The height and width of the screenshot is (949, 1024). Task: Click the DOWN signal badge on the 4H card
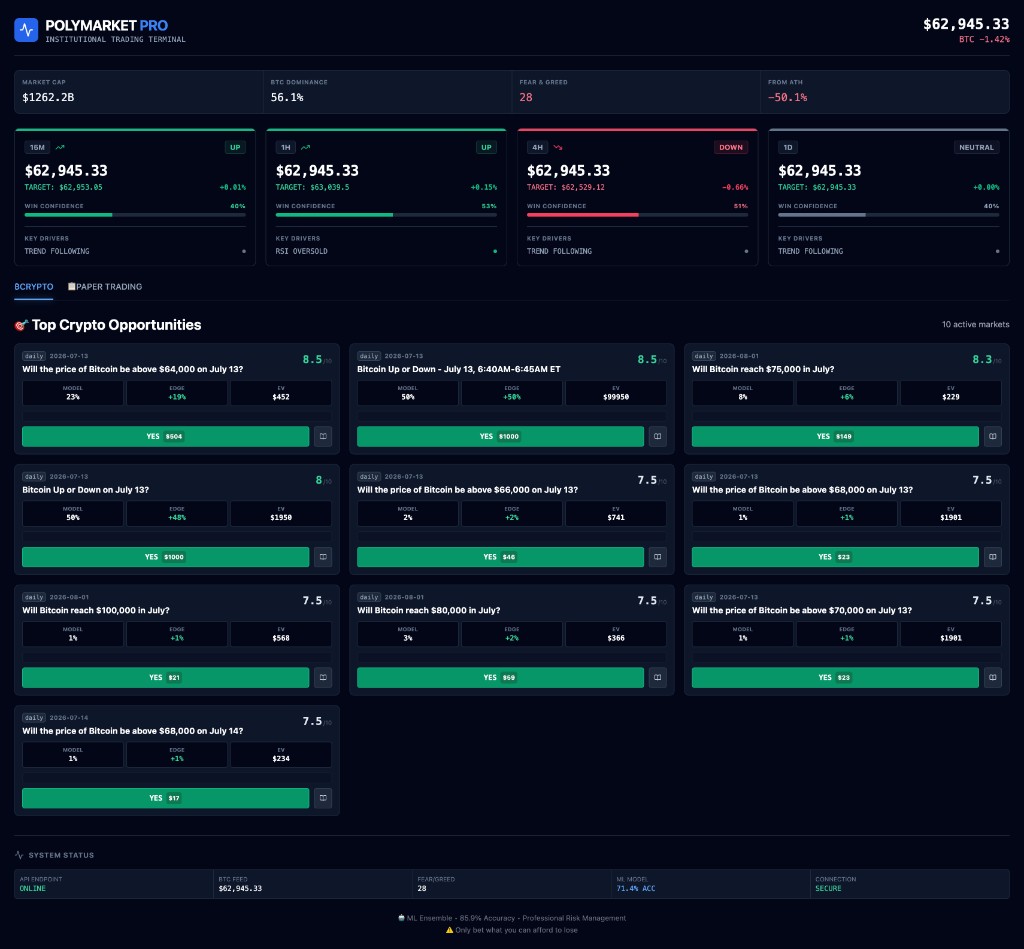click(x=731, y=148)
